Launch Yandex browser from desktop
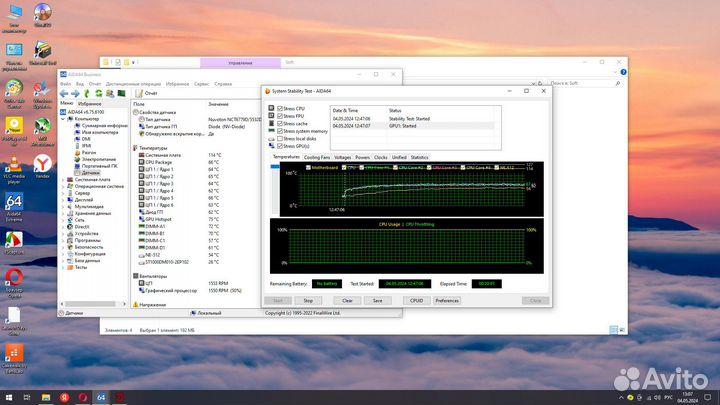720x405 pixels. coord(43,162)
